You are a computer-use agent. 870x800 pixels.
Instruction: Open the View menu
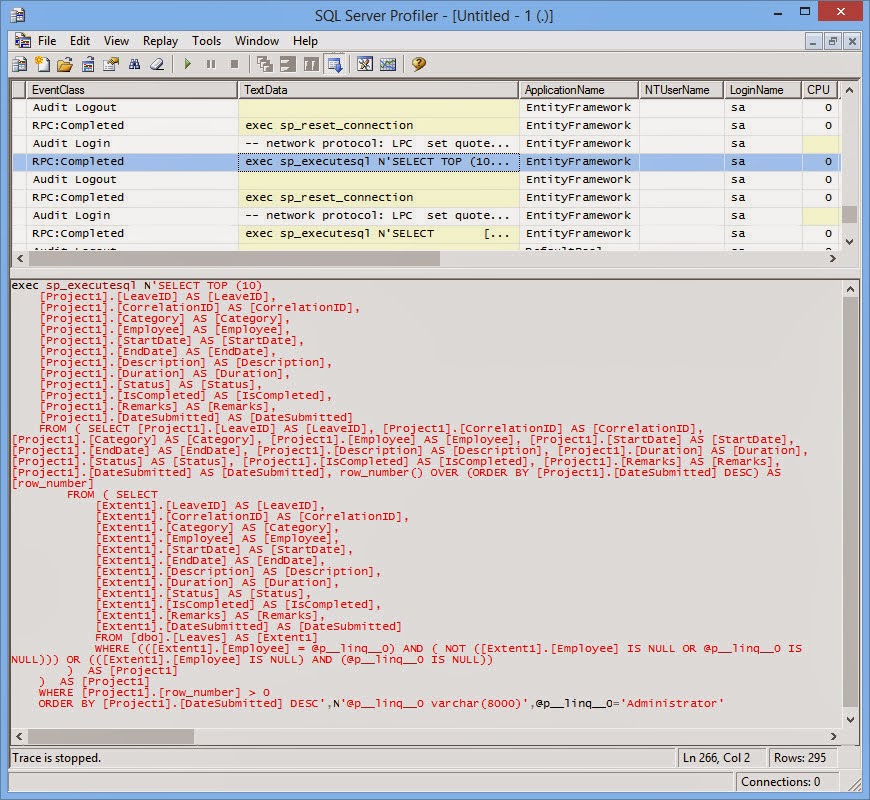[x=117, y=41]
